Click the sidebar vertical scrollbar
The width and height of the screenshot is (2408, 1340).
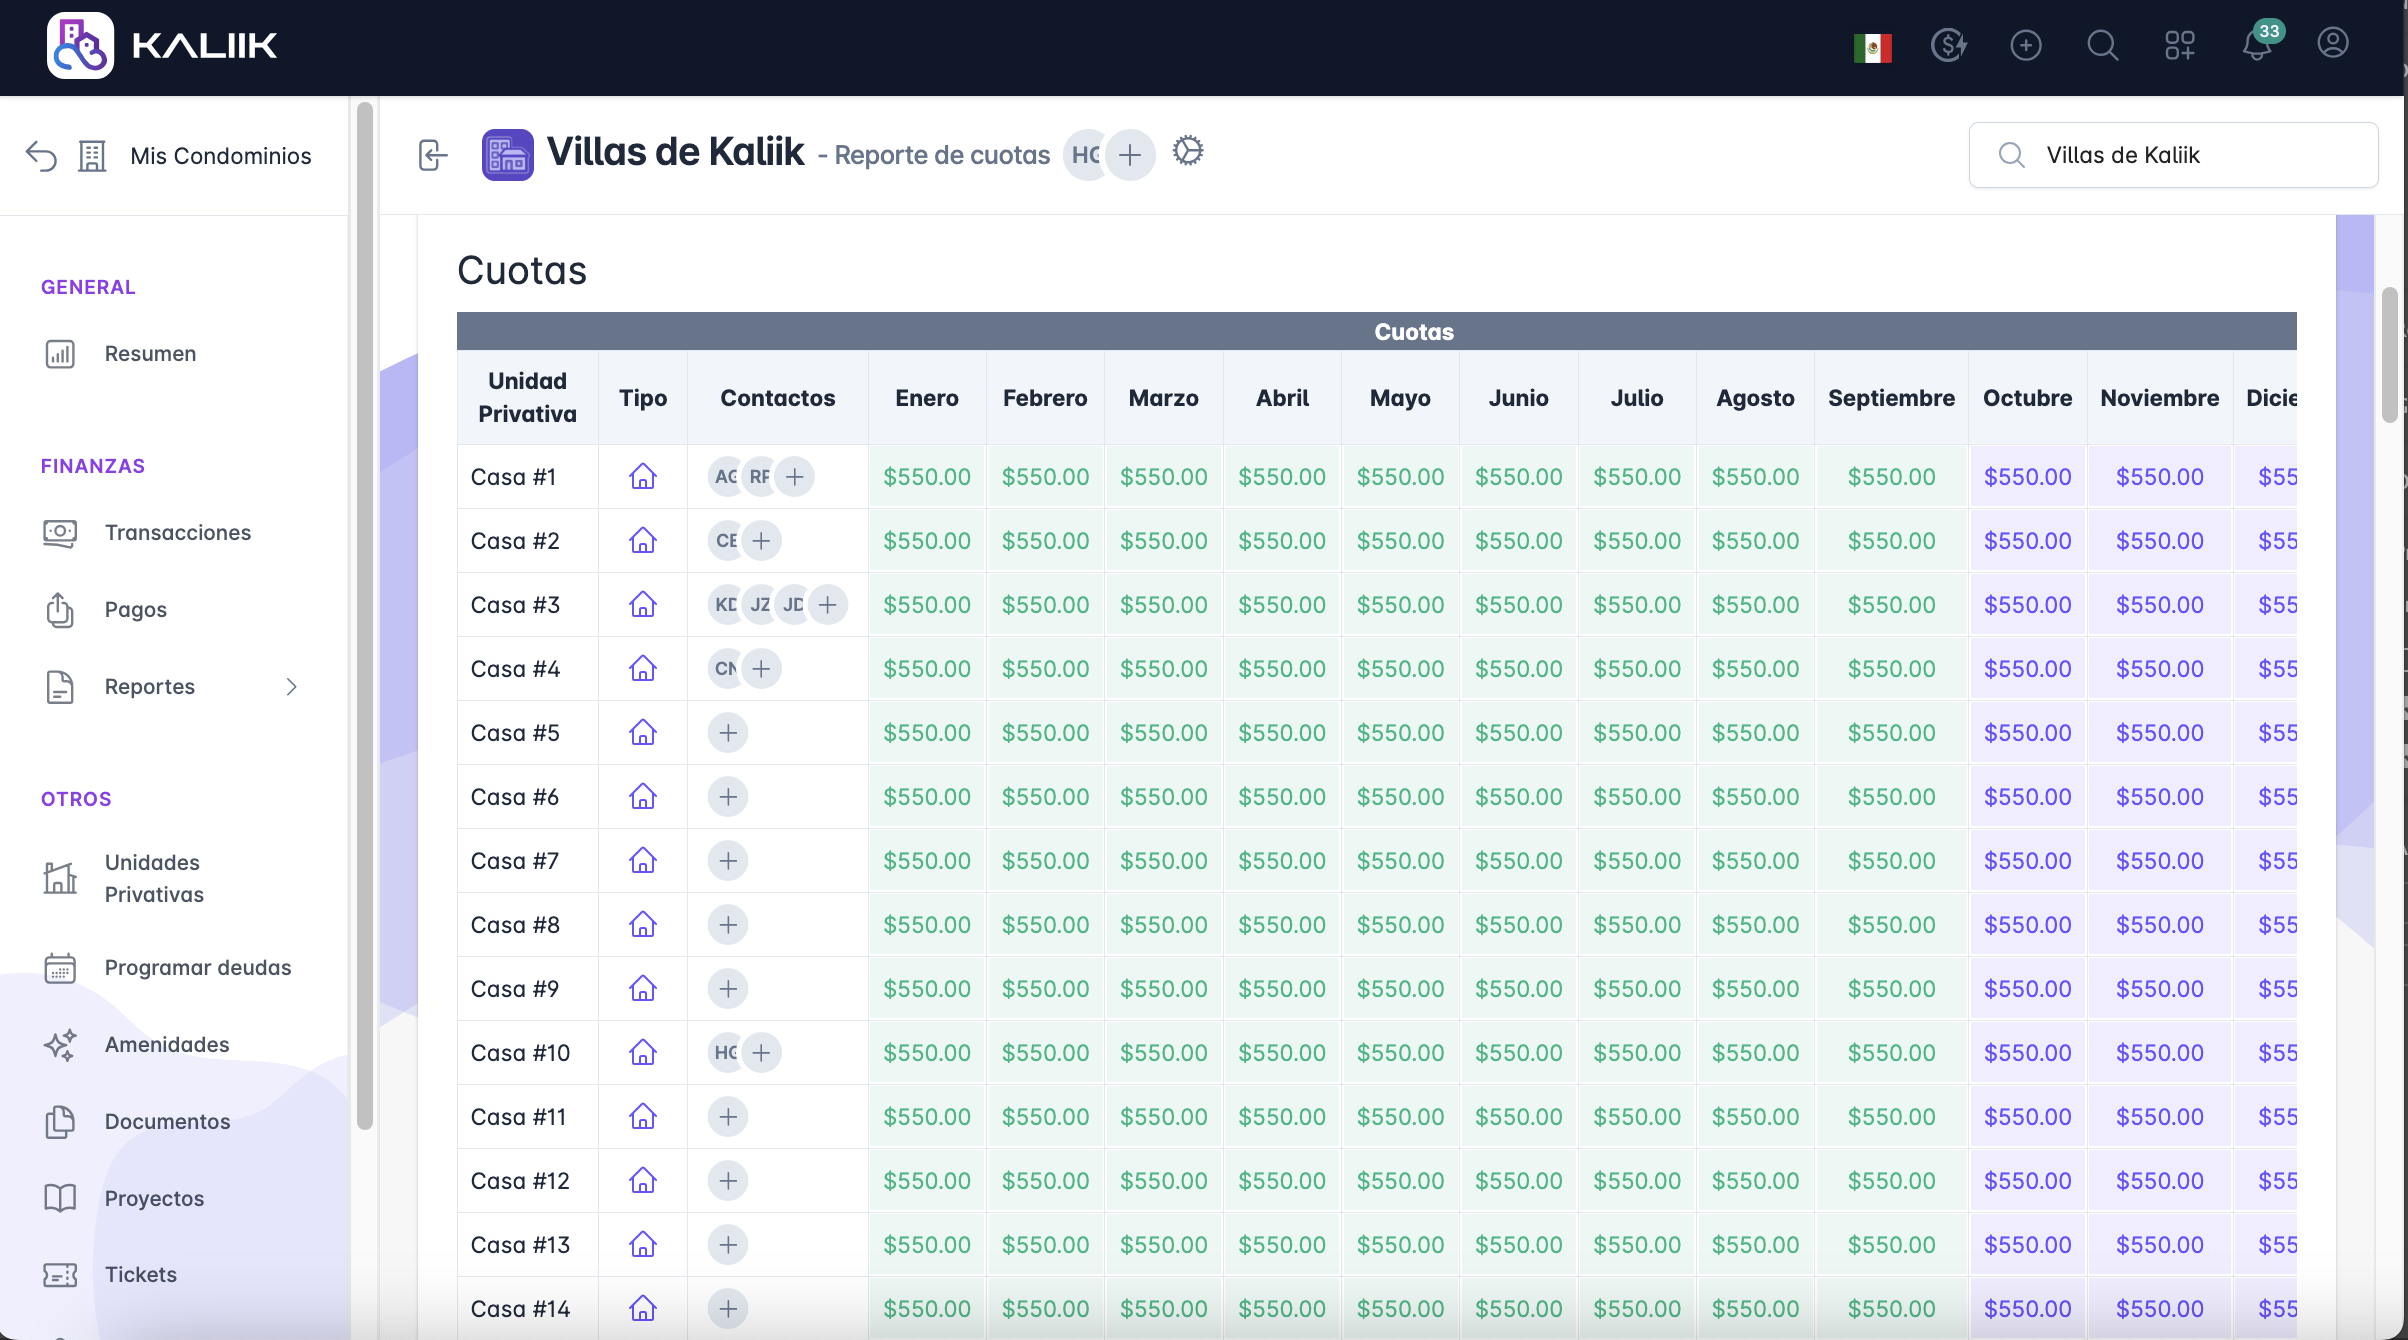(x=365, y=615)
